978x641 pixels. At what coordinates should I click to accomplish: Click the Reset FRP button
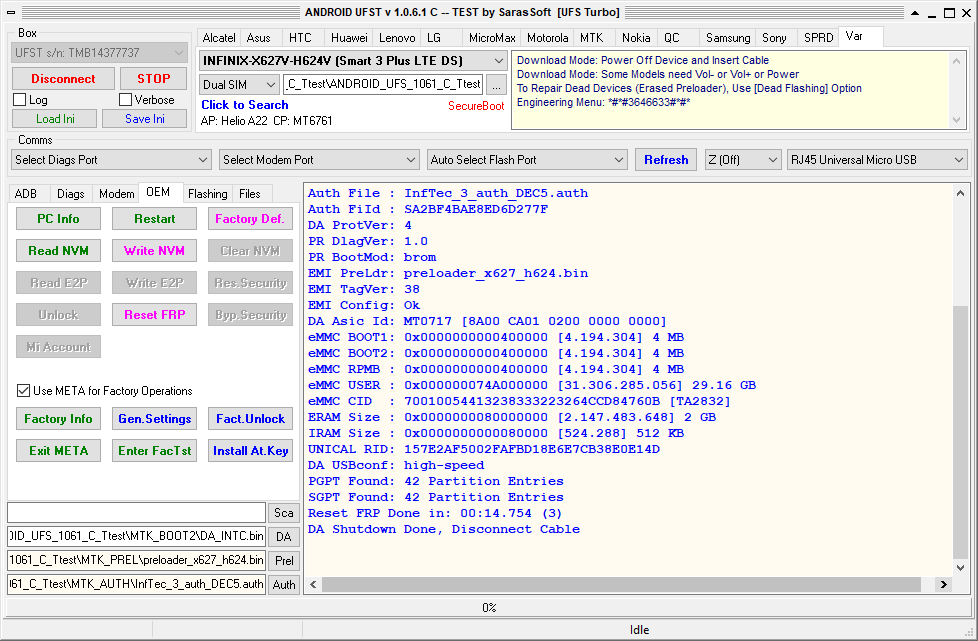154,315
